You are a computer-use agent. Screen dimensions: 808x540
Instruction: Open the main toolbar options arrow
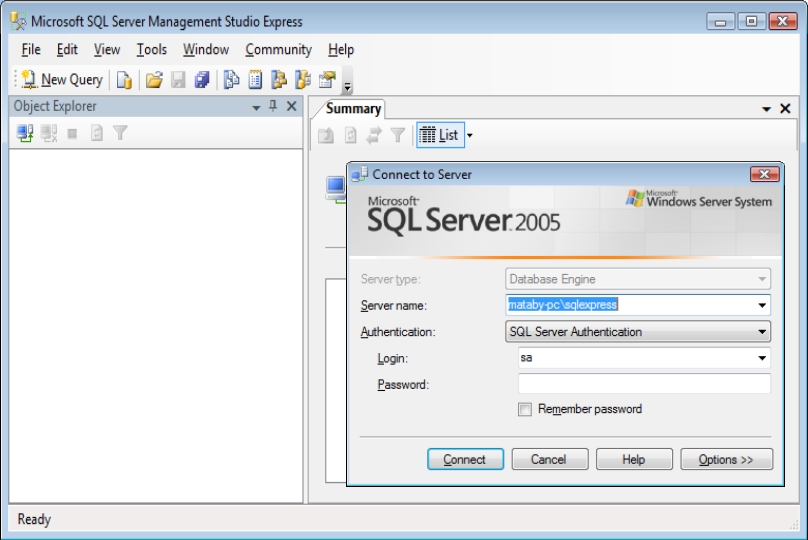(347, 88)
